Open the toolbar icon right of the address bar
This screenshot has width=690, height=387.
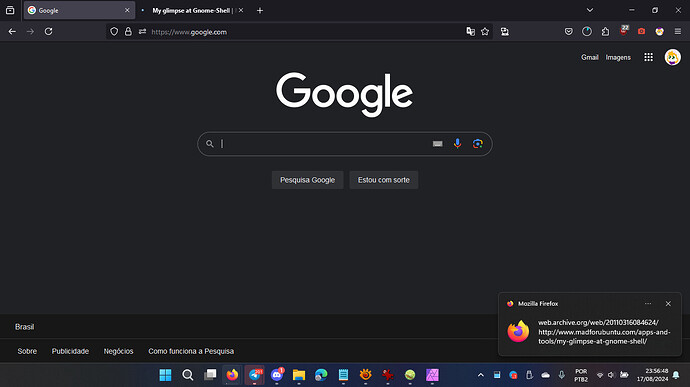(x=505, y=32)
